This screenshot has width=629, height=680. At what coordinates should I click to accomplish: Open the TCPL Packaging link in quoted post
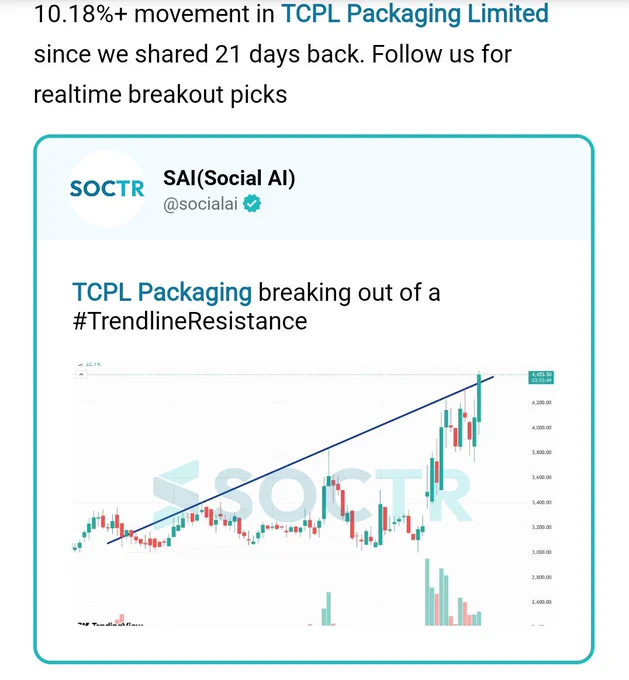pyautogui.click(x=162, y=292)
